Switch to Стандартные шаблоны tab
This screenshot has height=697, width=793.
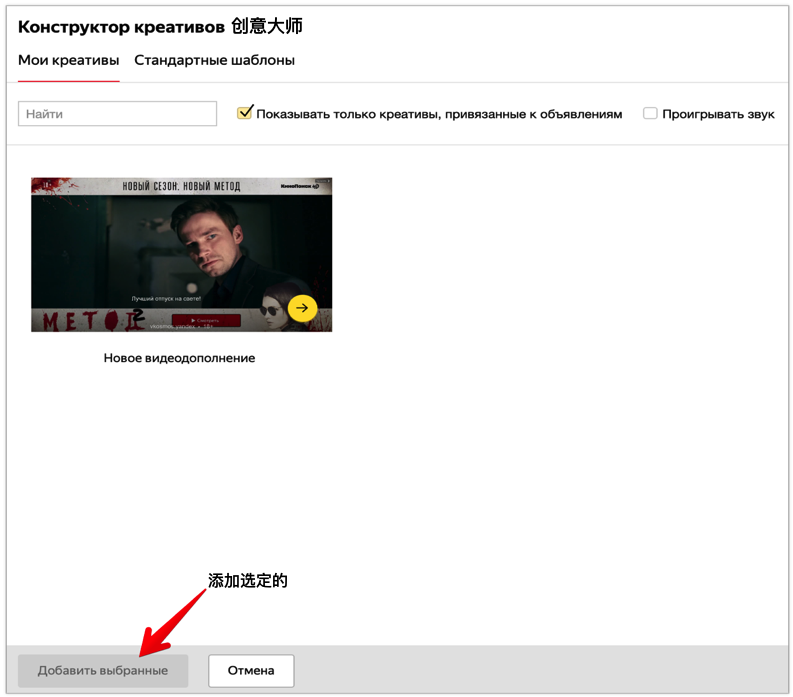(214, 60)
